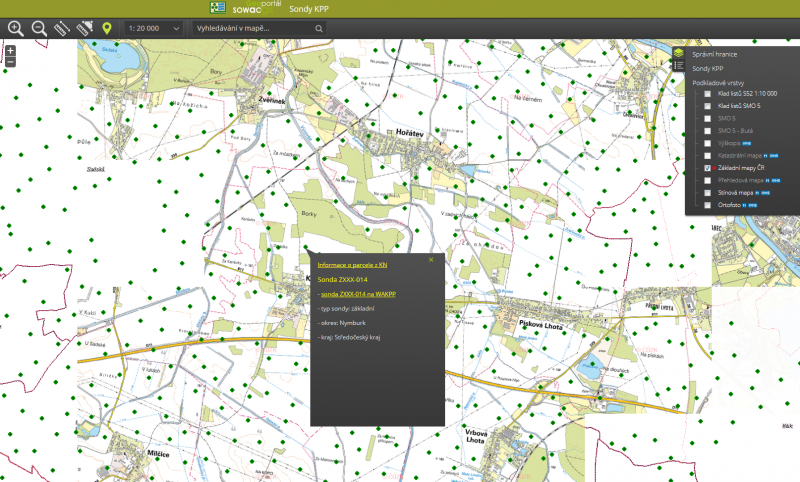Expand the Správní hranice layer group

714,54
